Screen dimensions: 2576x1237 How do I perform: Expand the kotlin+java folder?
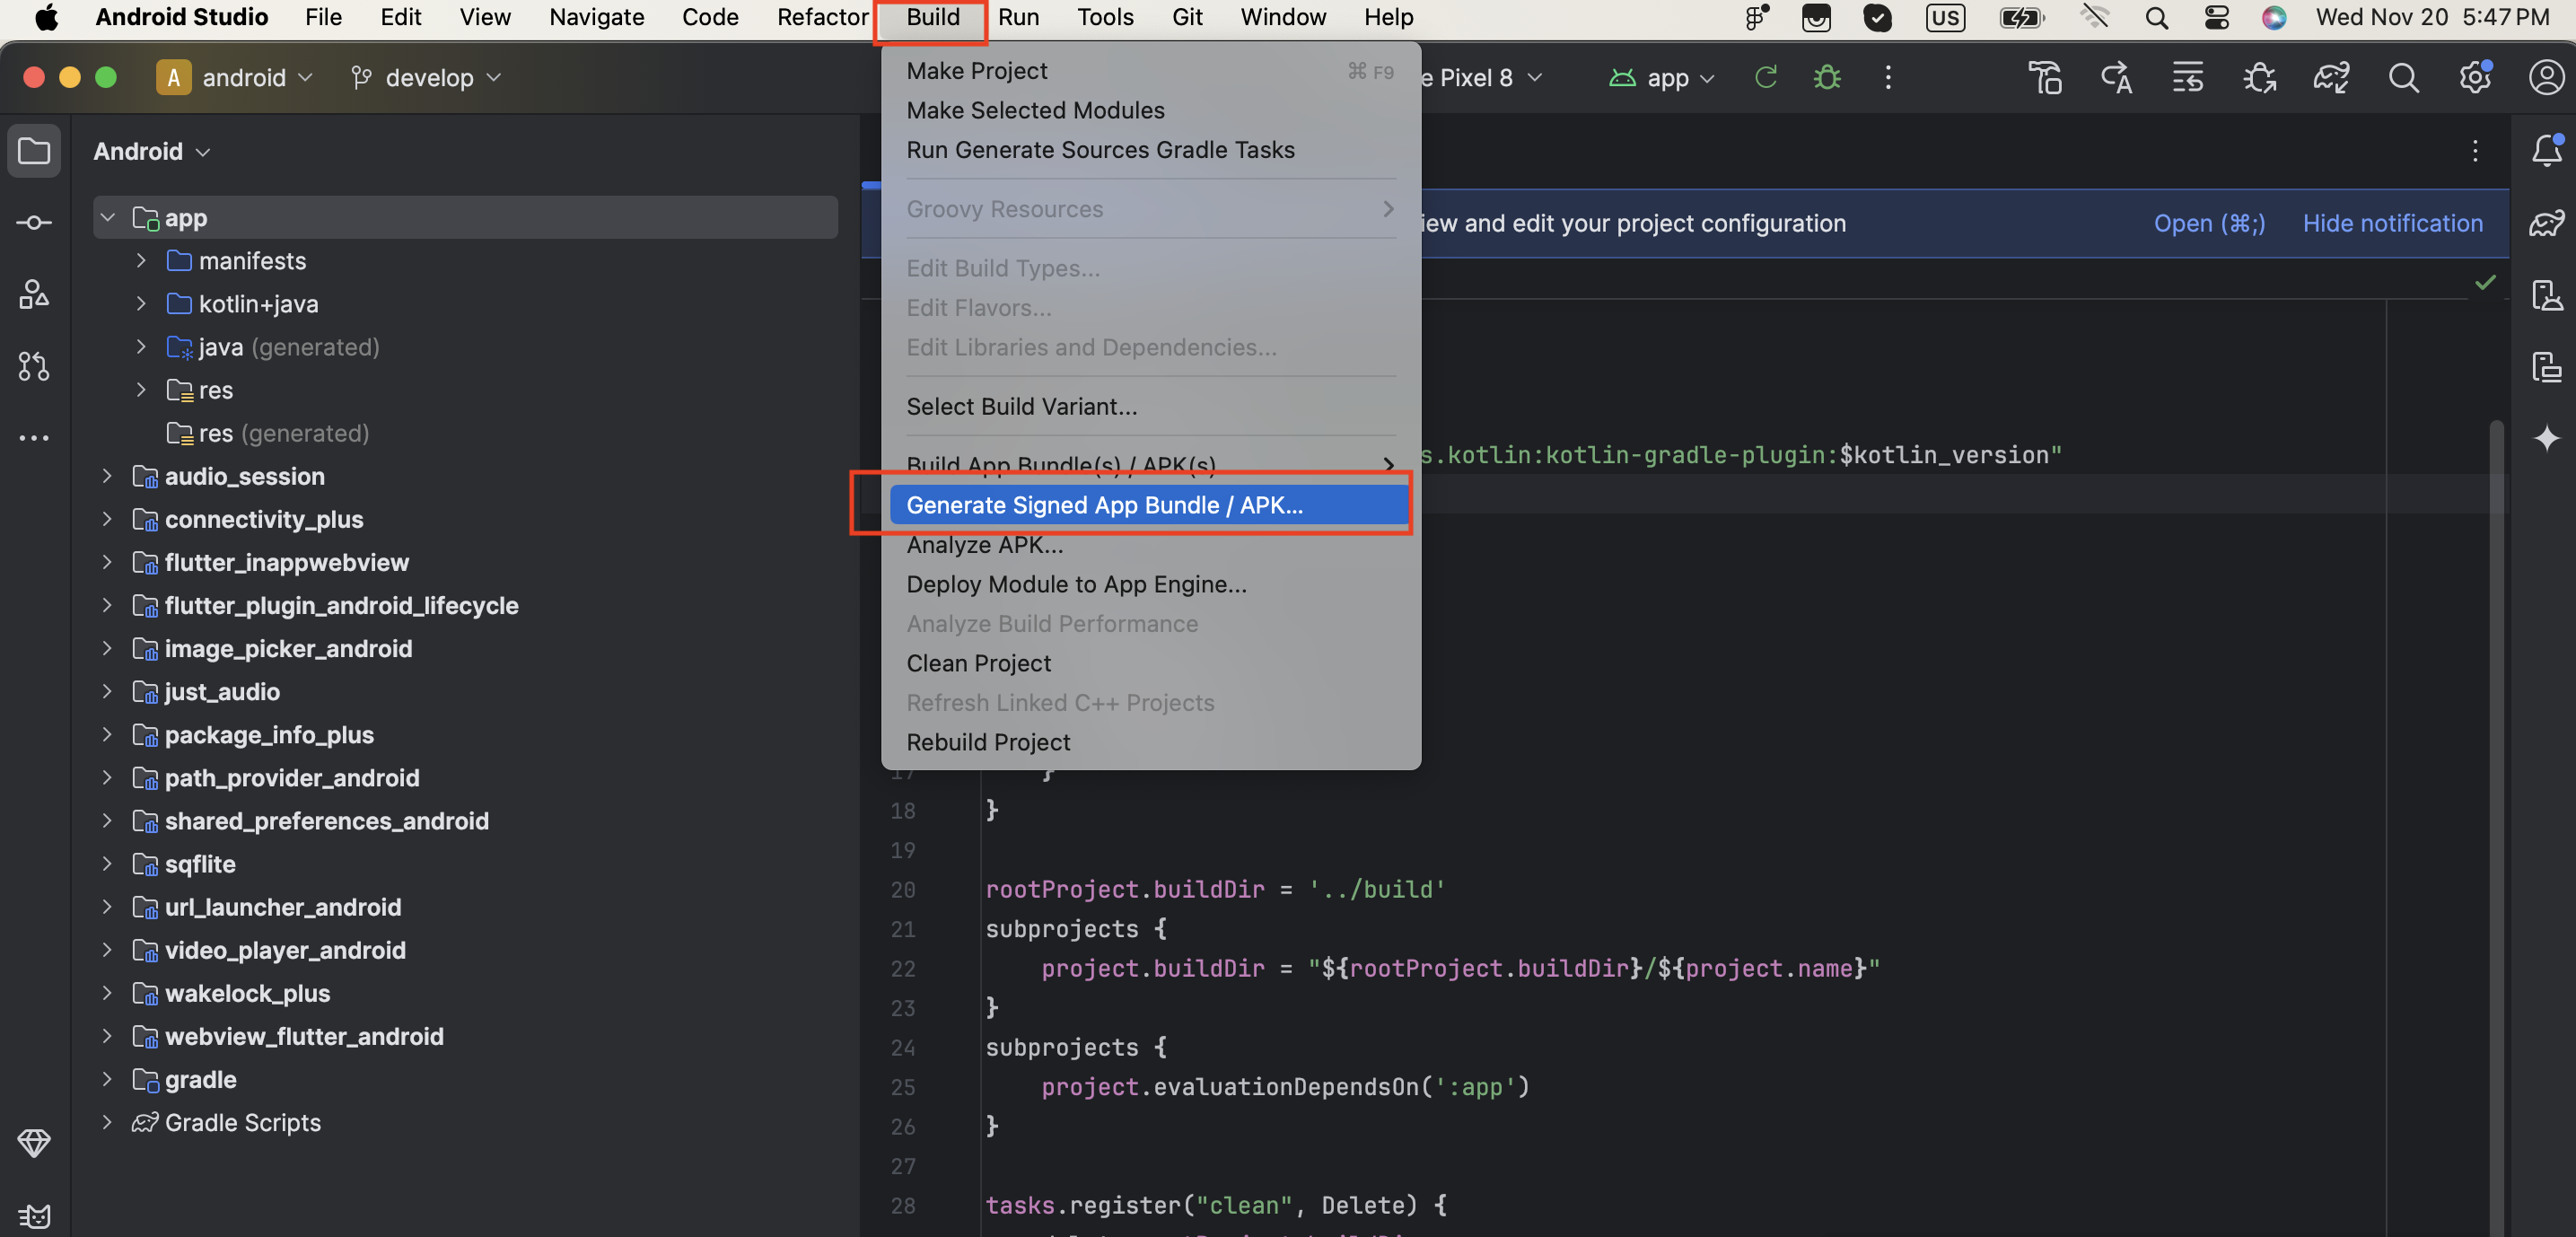[x=141, y=303]
